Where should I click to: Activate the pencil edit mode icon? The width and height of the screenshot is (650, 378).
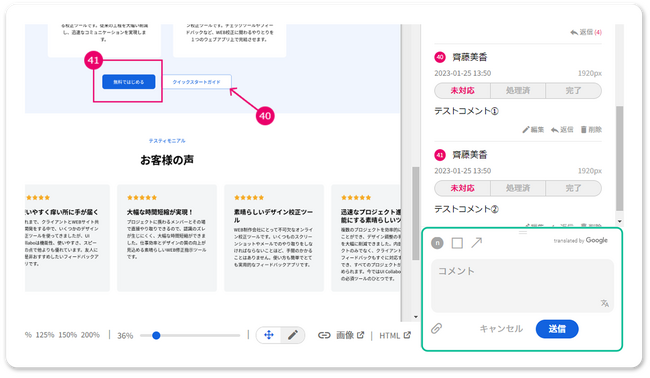point(293,335)
